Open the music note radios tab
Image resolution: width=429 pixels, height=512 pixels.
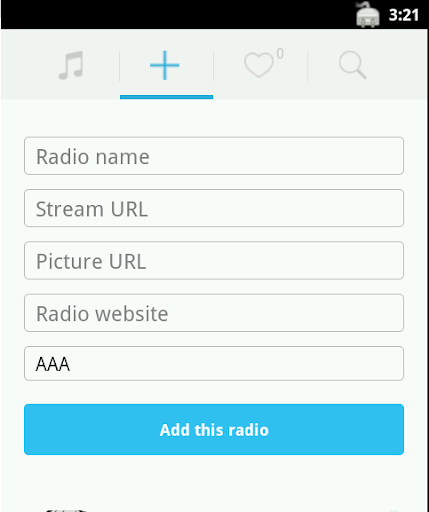pos(71,65)
